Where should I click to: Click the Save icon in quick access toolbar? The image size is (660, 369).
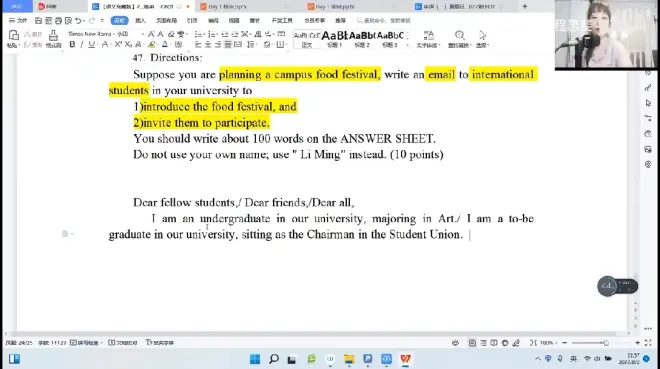[38, 21]
